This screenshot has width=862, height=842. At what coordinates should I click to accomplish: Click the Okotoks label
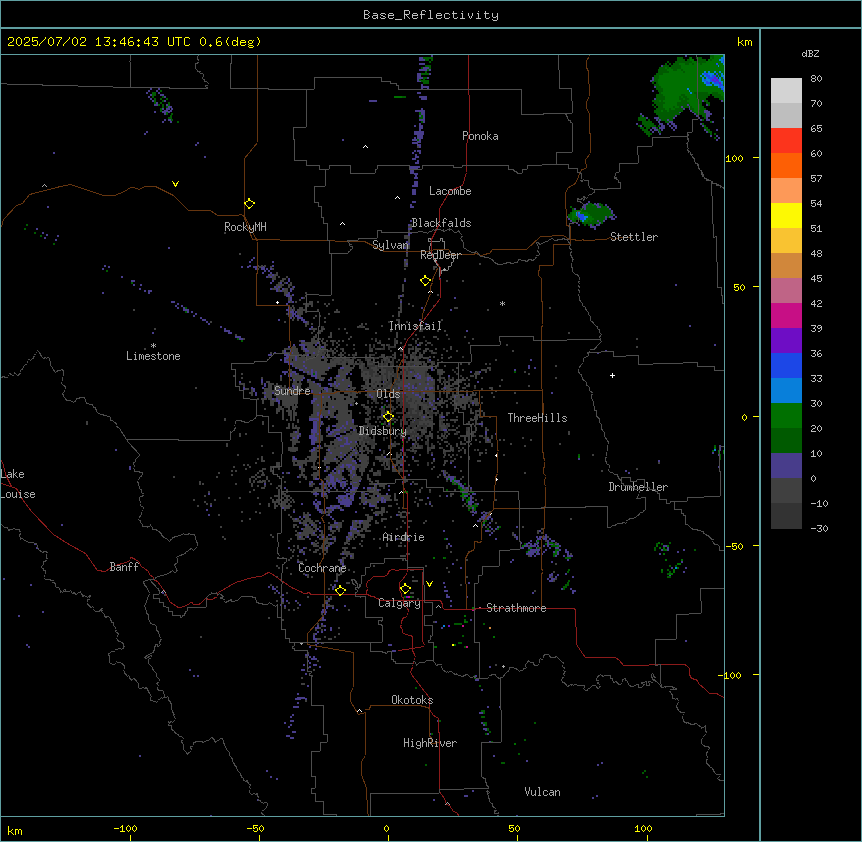point(412,700)
